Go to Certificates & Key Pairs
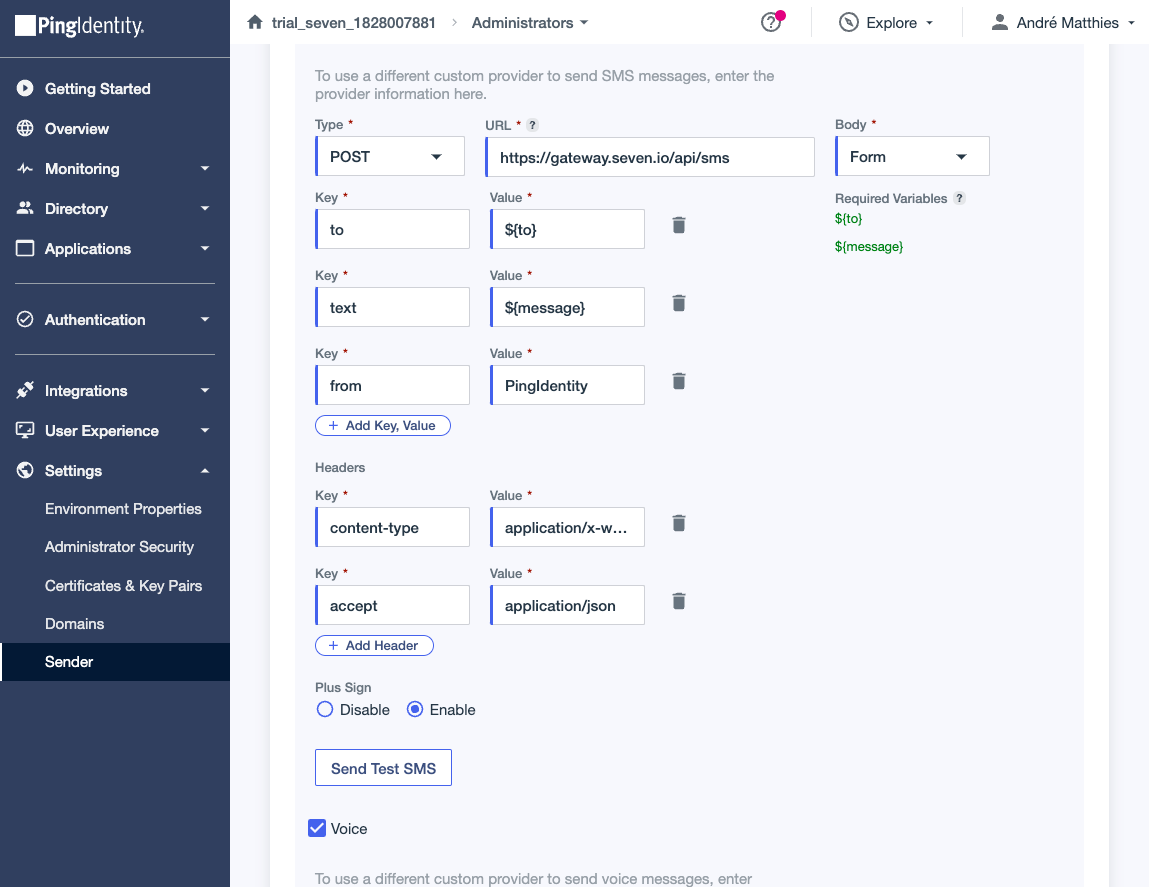1149x887 pixels. (123, 586)
